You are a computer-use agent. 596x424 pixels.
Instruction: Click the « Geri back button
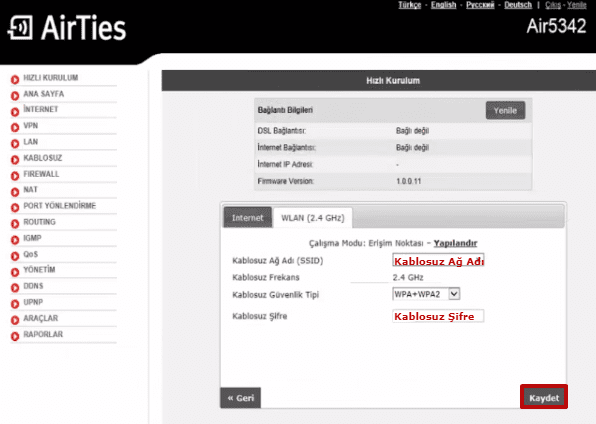tap(241, 398)
